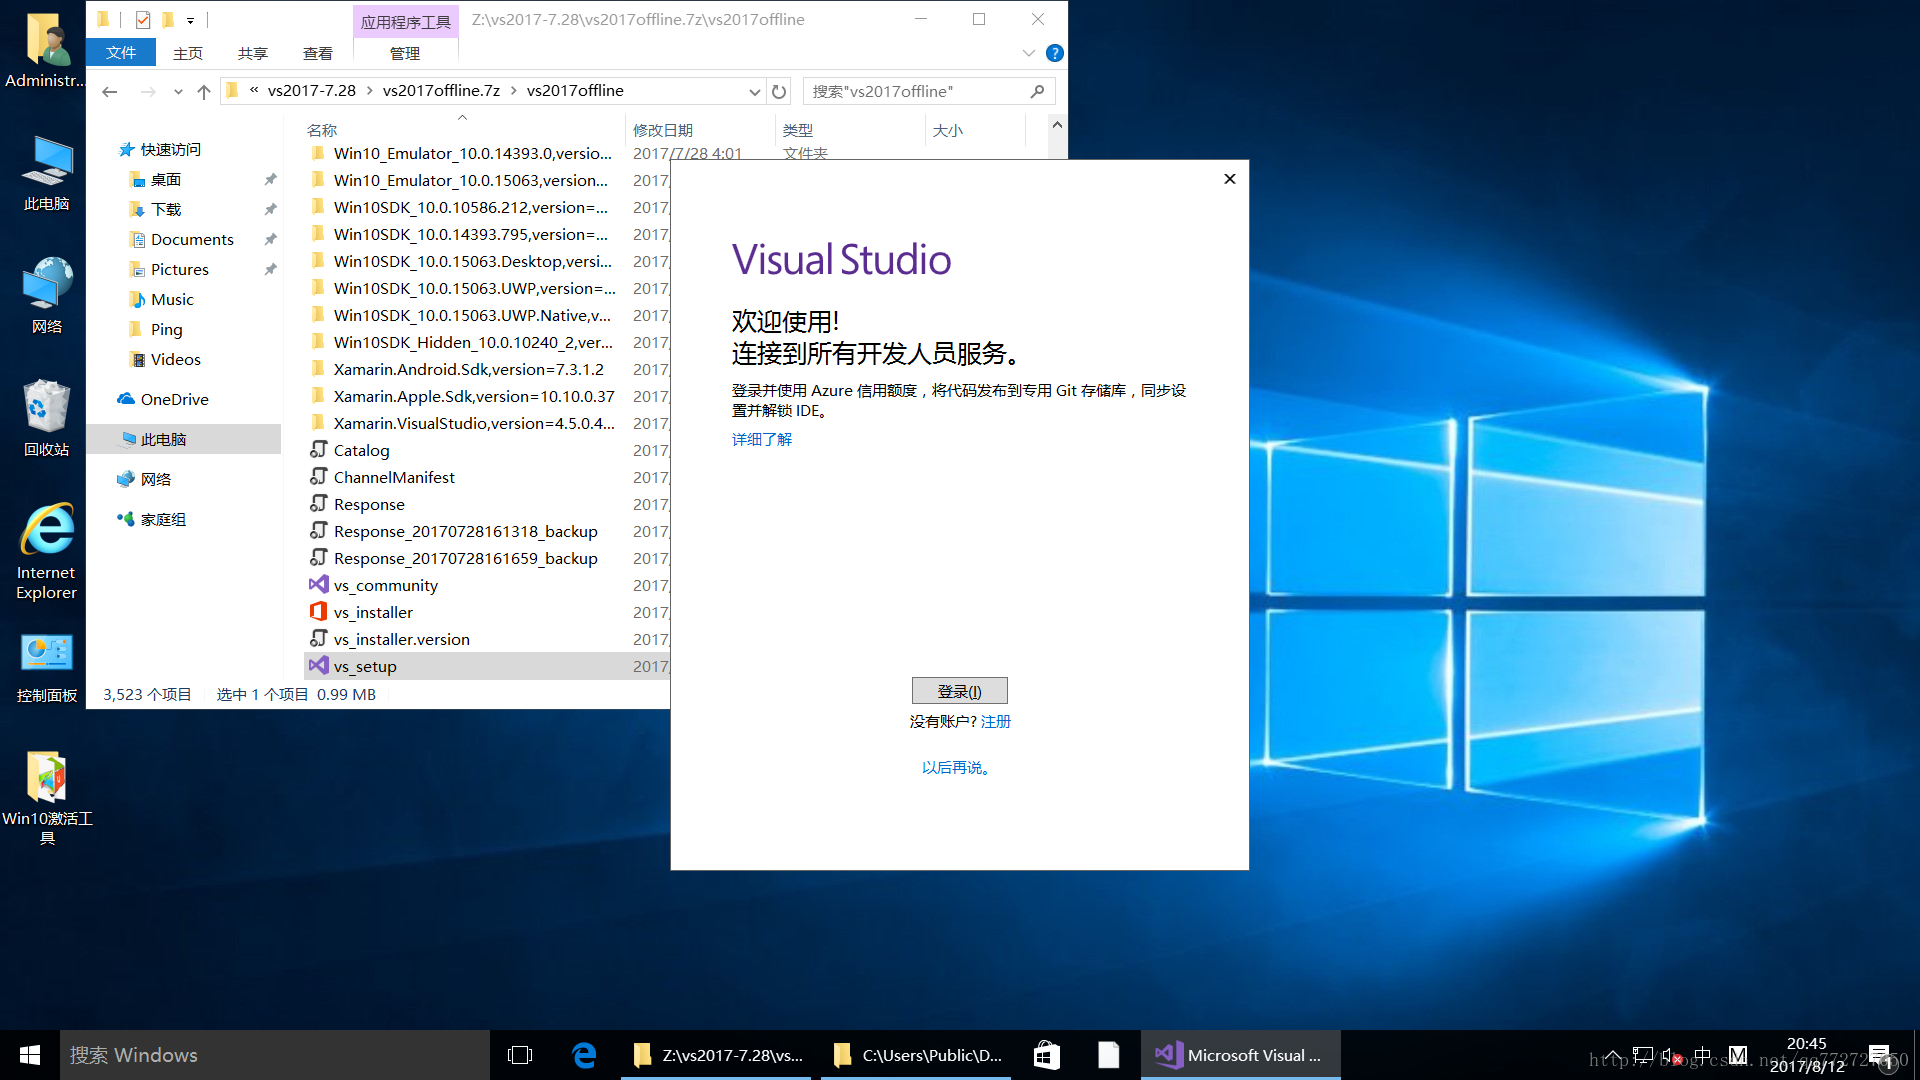
Task: Open 控制面板 desktop icon
Action: (x=47, y=668)
